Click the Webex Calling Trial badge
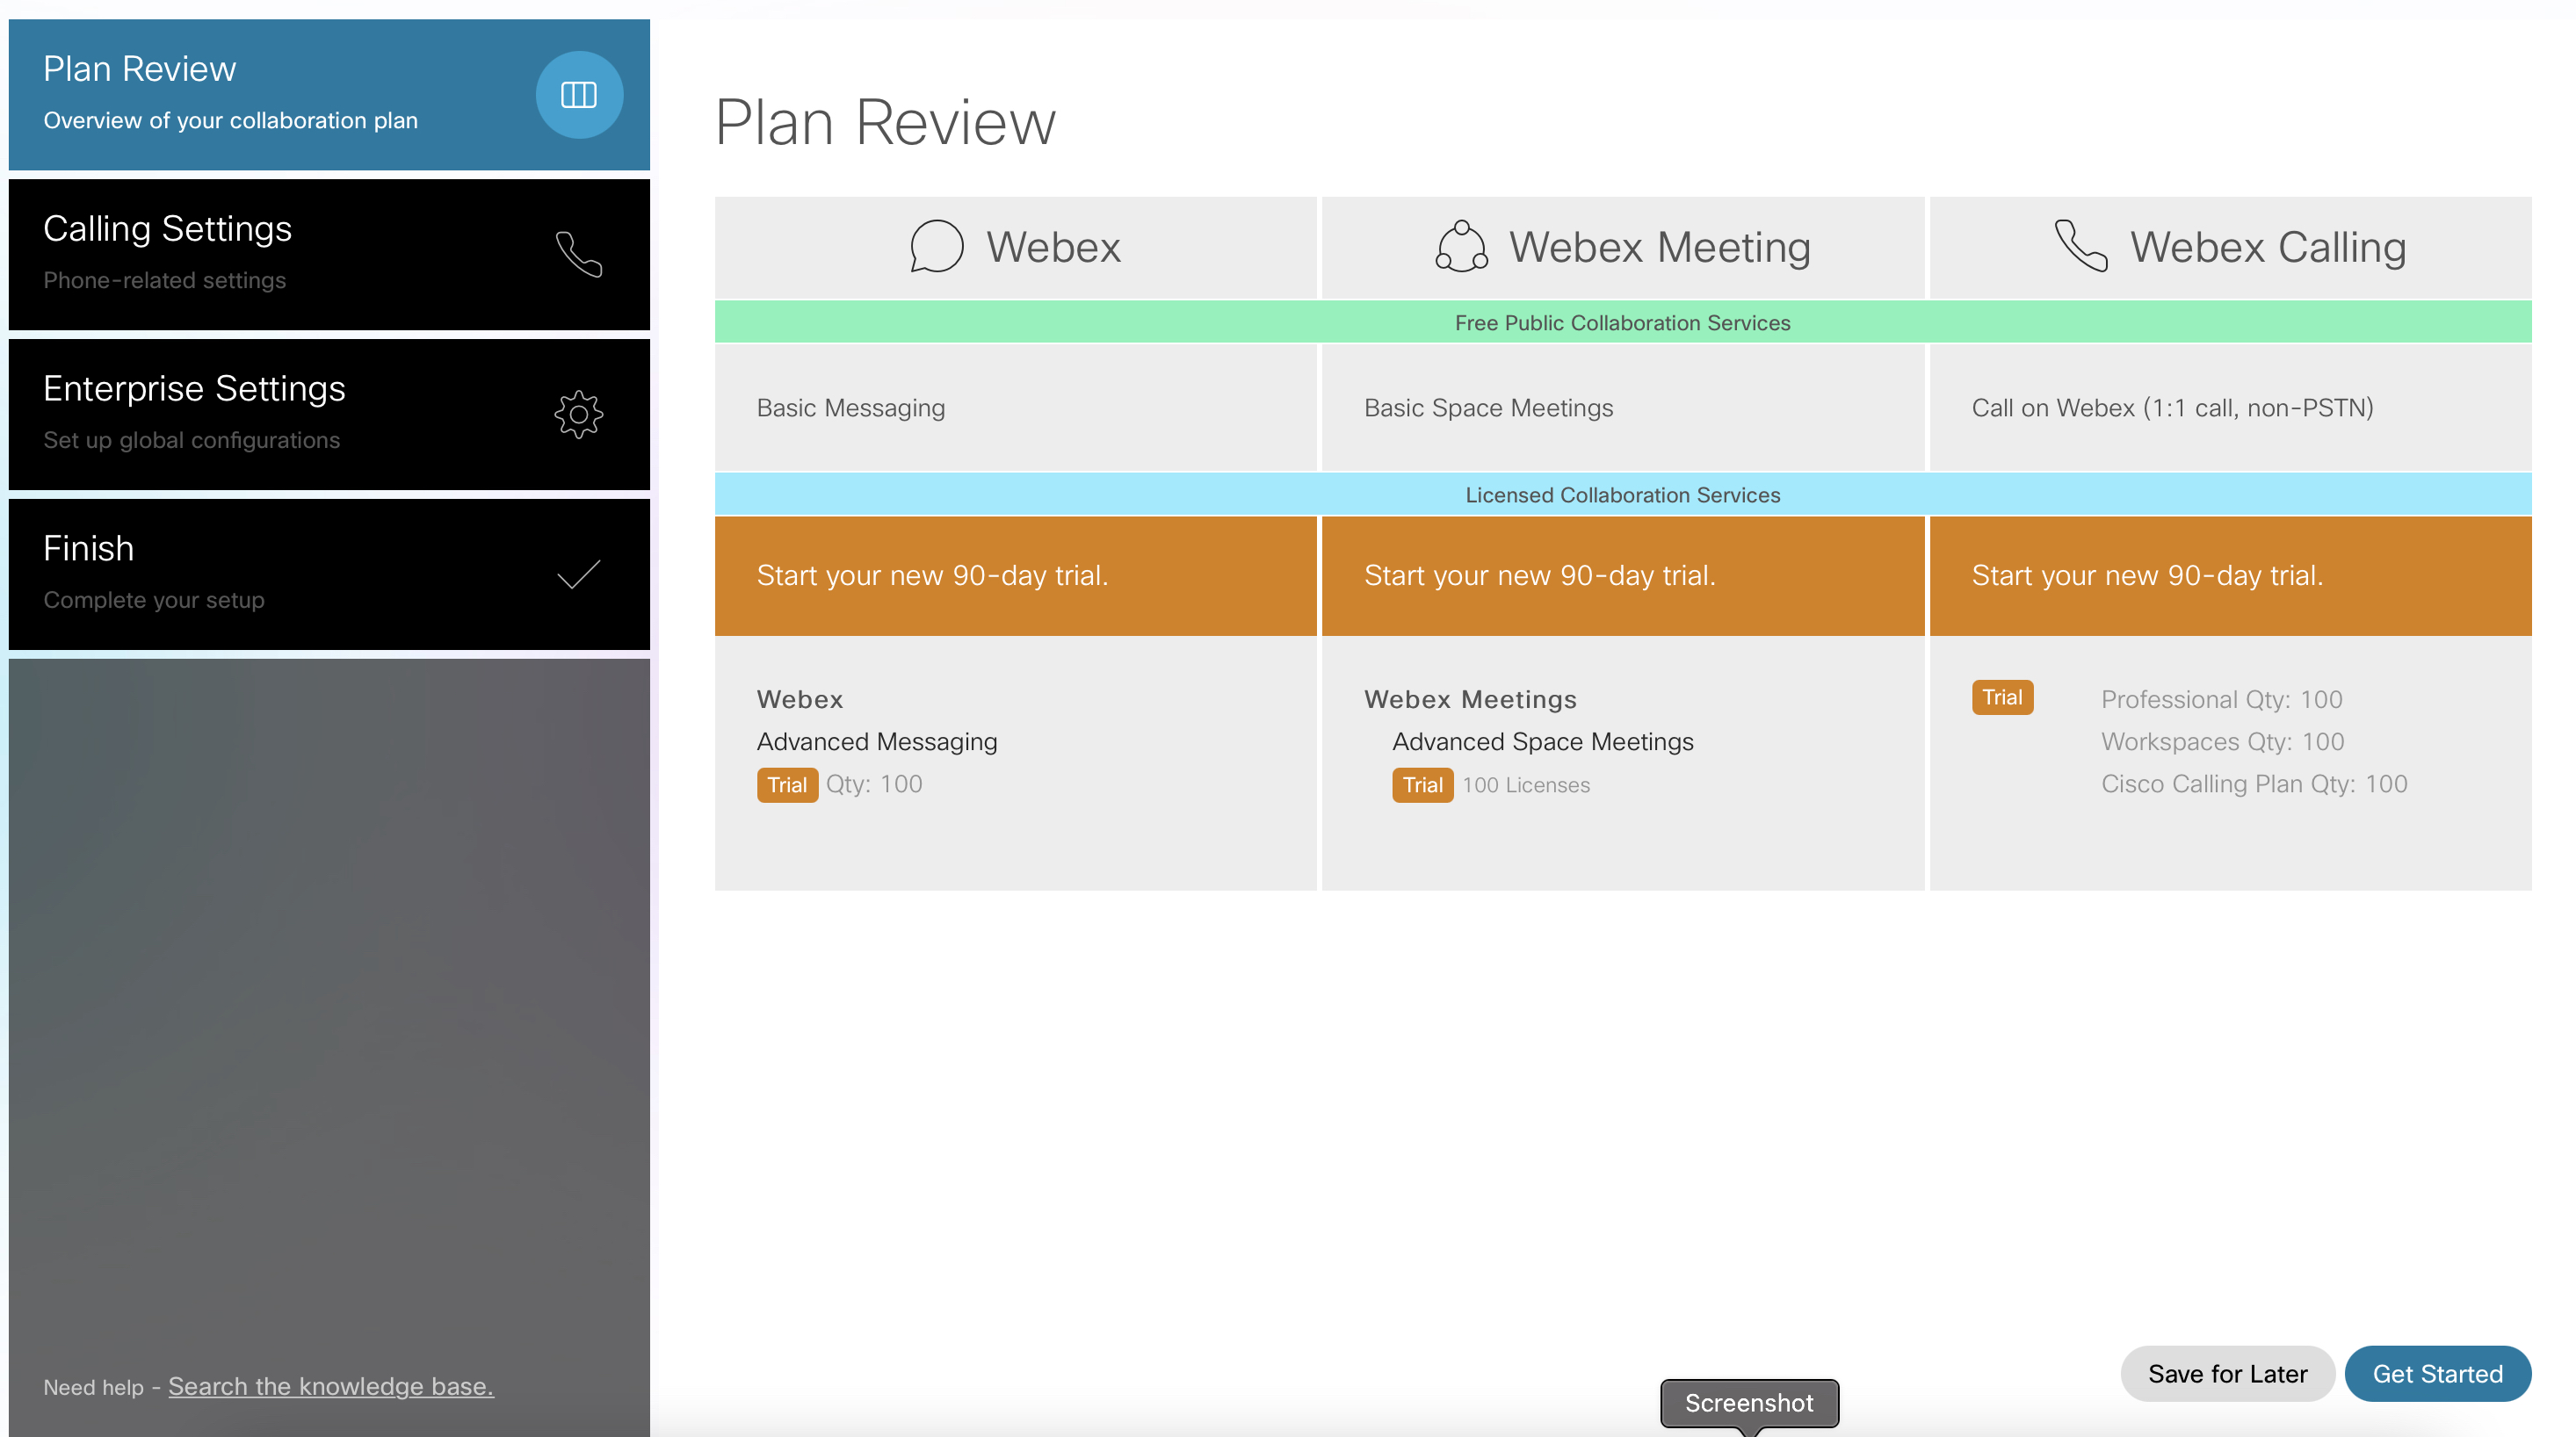 (x=2001, y=696)
